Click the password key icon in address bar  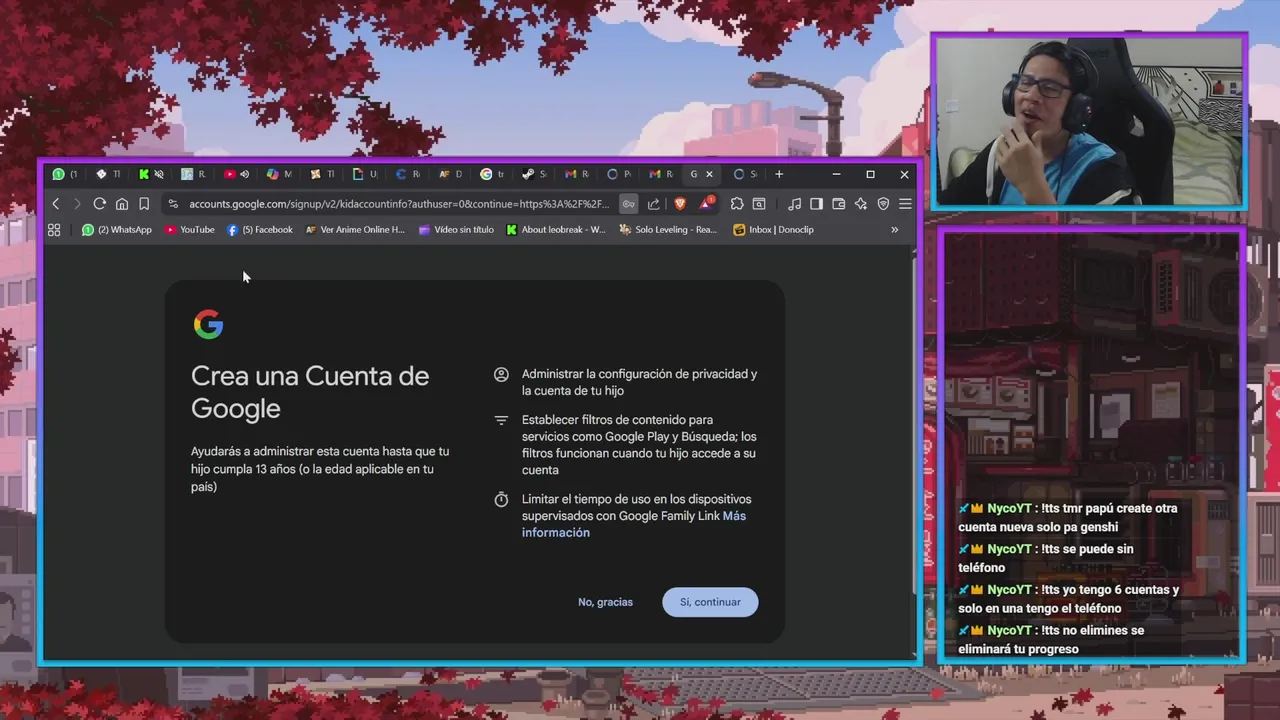tap(628, 204)
